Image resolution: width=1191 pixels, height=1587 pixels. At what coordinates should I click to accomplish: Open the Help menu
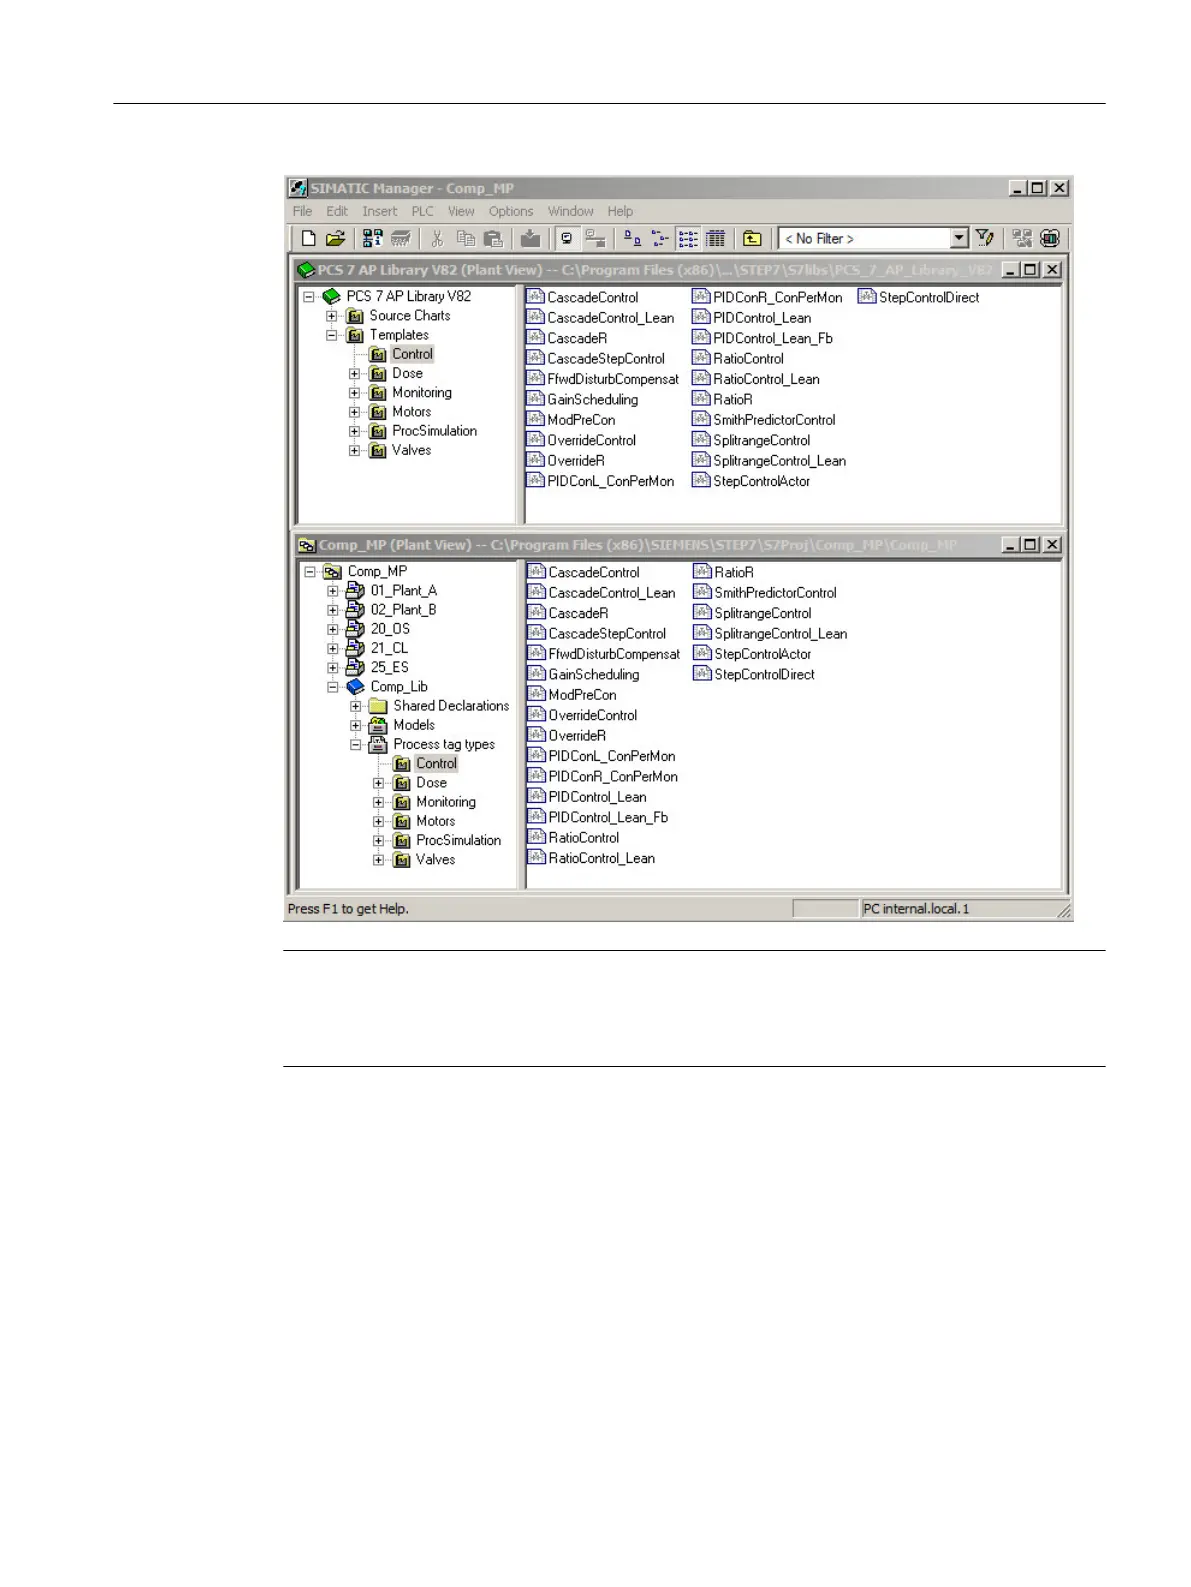click(620, 211)
